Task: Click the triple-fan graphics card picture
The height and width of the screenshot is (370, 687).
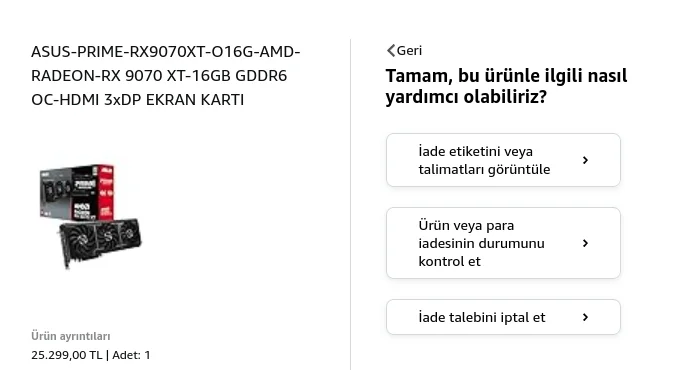Action: [x=100, y=242]
